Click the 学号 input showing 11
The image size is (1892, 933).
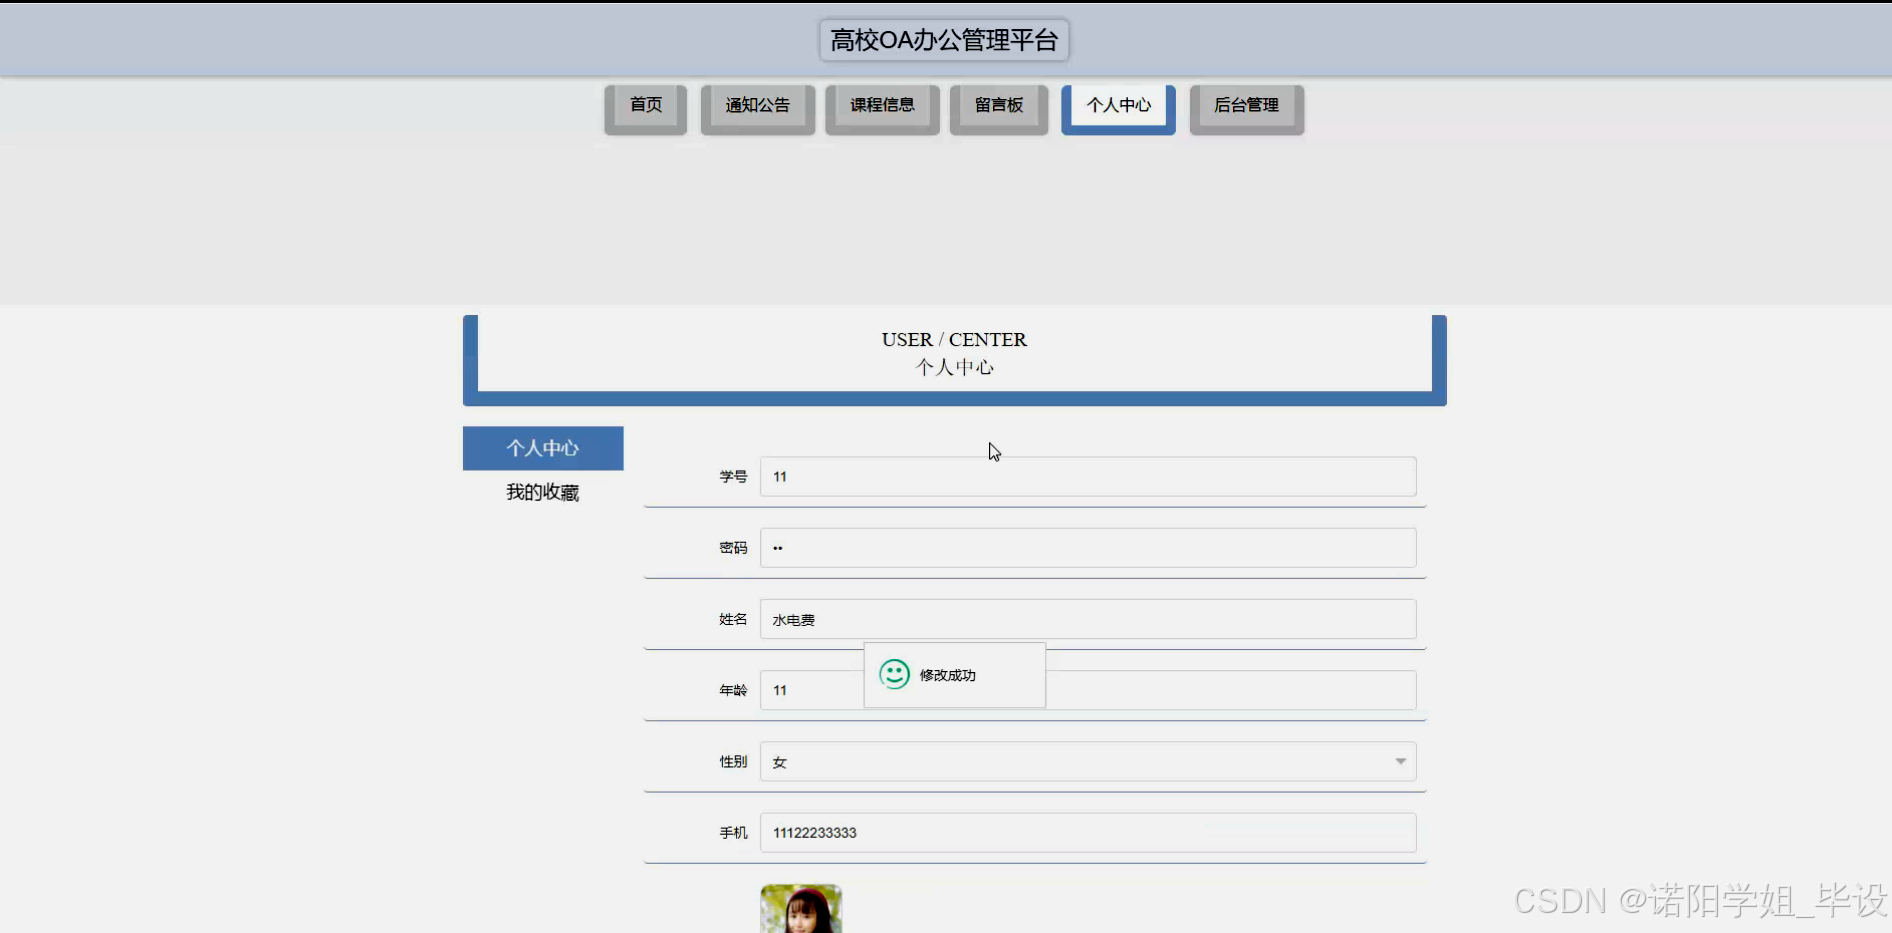coord(1088,477)
